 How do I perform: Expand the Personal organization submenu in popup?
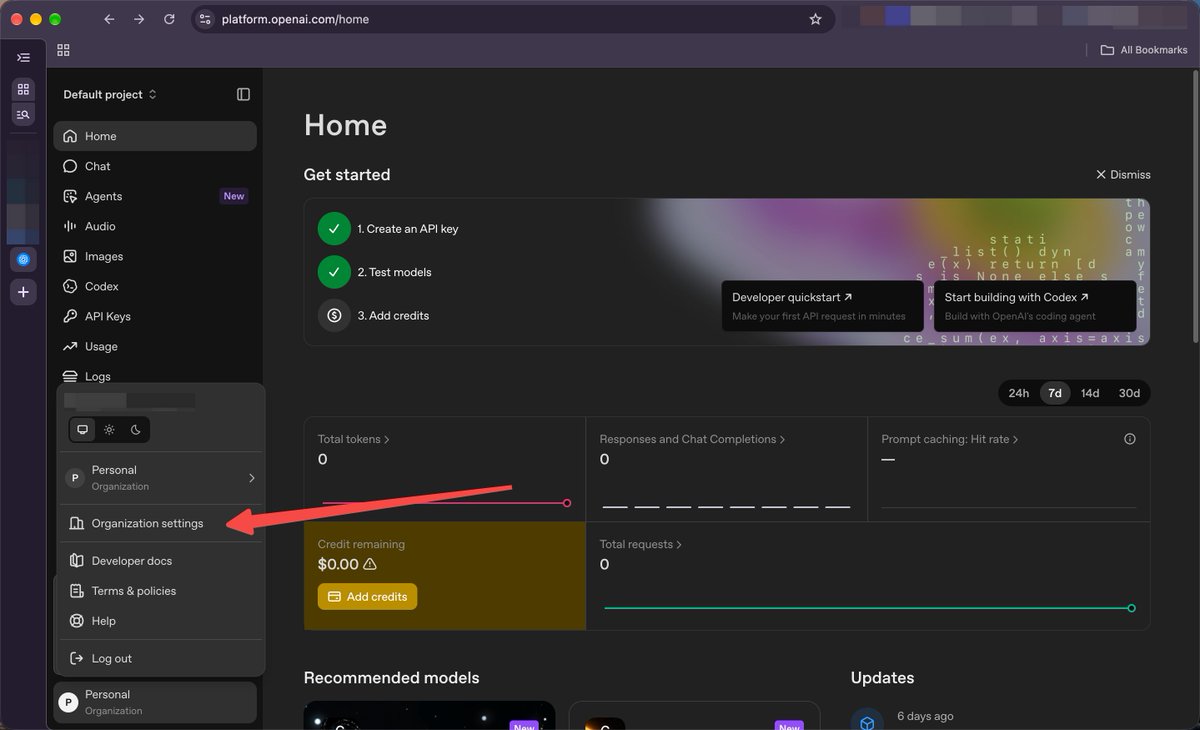point(160,478)
